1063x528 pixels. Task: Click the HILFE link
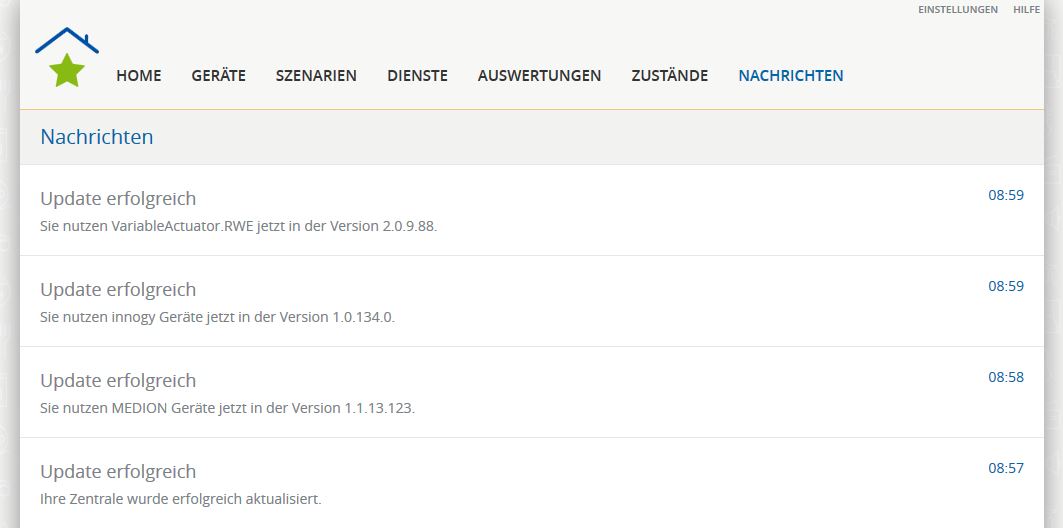coord(1026,10)
